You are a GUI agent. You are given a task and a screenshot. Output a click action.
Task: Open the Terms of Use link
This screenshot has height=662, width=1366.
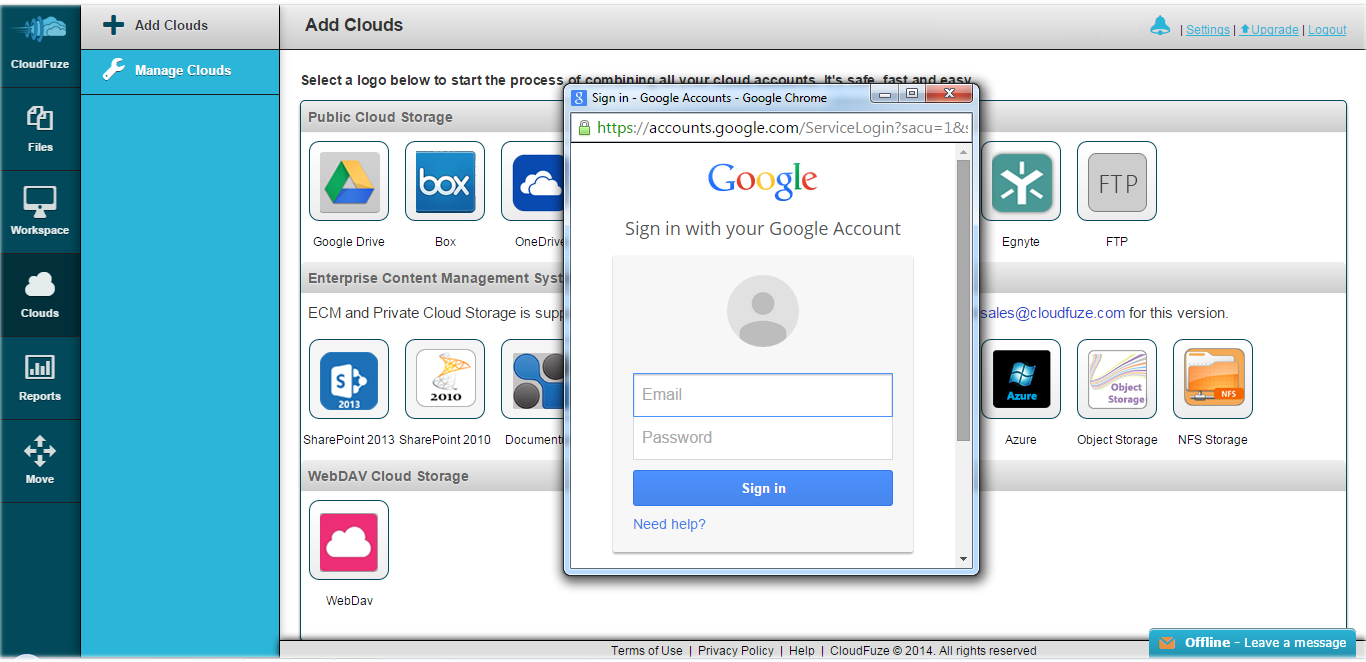(647, 651)
